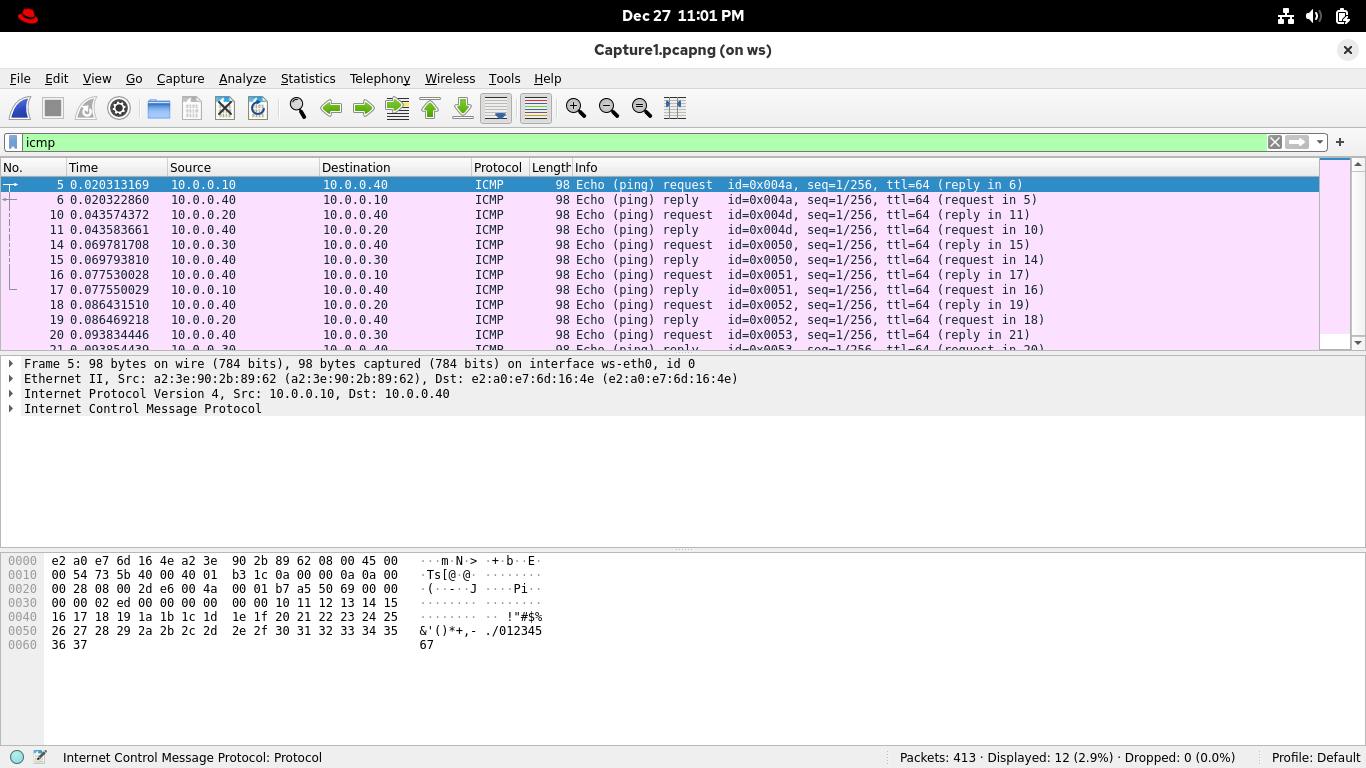
Task: Start capturing packets with shark fin icon
Action: [20, 108]
